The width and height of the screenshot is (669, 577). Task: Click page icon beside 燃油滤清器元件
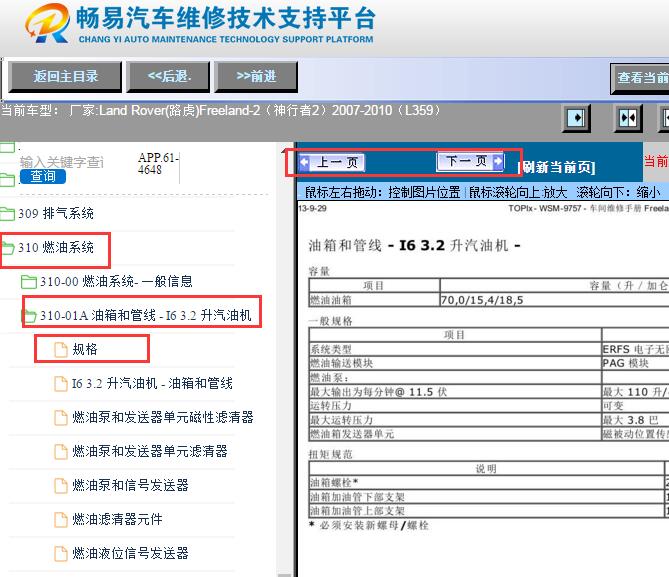coord(61,520)
